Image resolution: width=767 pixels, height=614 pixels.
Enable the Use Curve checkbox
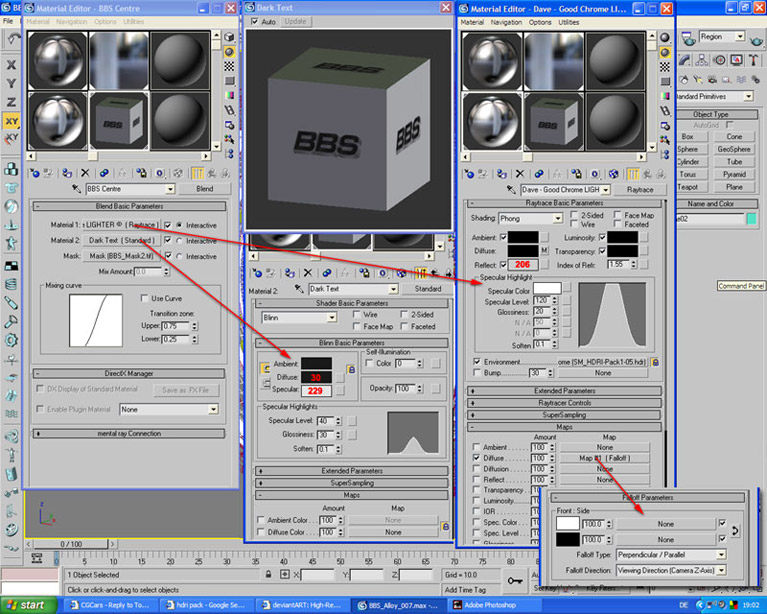point(145,298)
